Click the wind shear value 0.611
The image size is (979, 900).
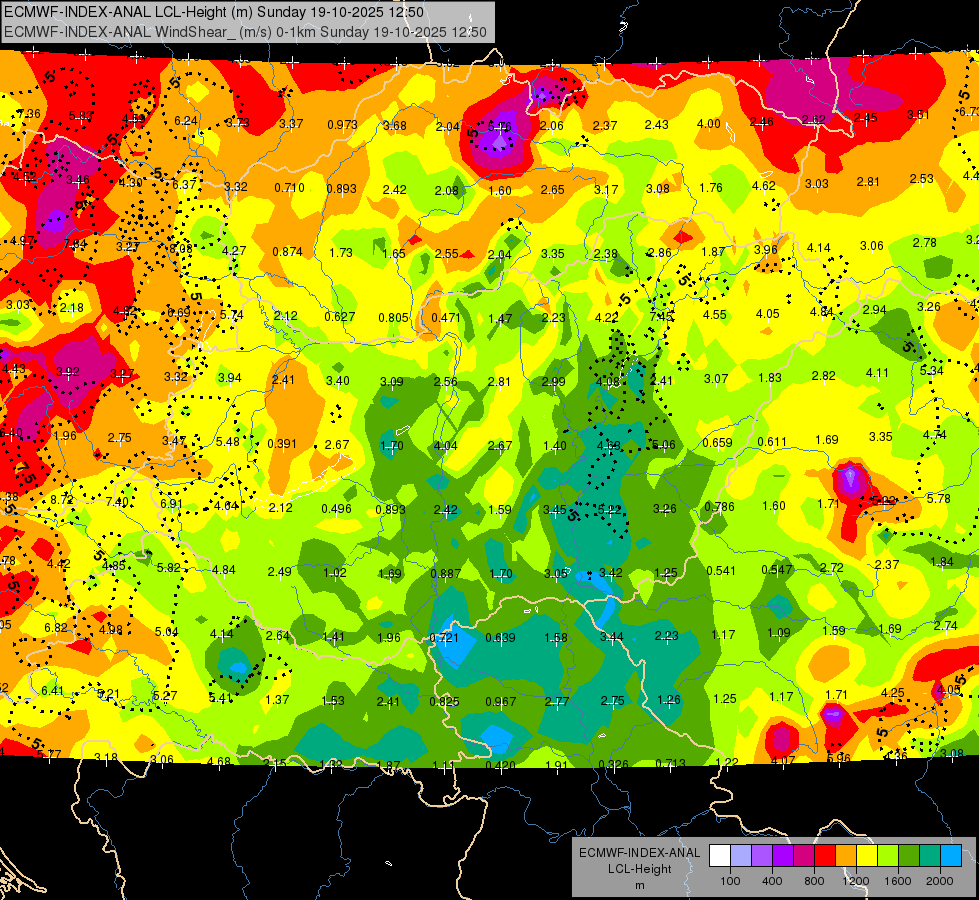click(x=772, y=442)
